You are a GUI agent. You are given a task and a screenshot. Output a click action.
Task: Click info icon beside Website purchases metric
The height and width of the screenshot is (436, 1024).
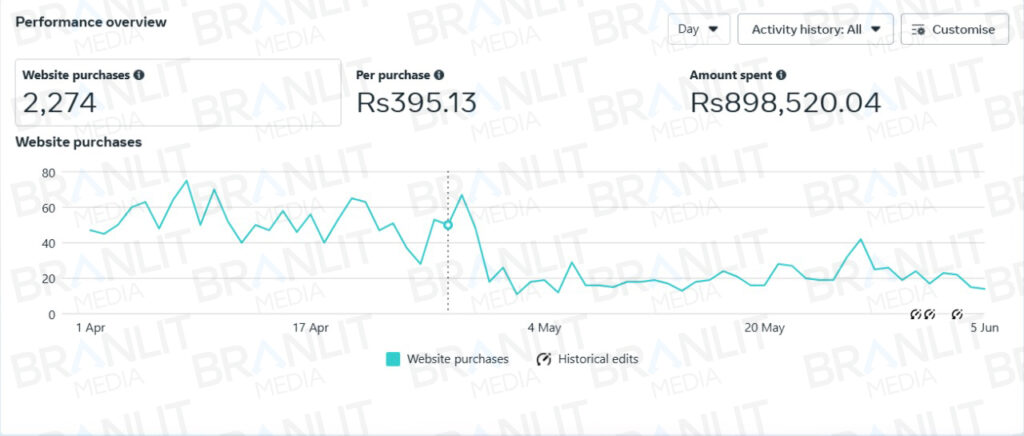point(139,75)
